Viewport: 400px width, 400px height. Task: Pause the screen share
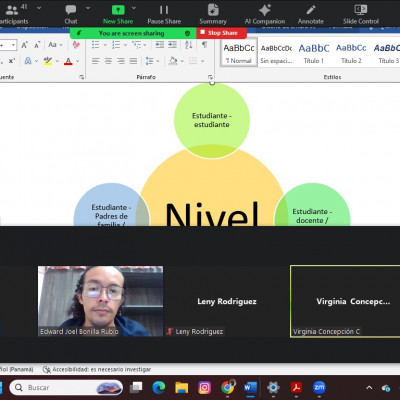[x=164, y=14]
